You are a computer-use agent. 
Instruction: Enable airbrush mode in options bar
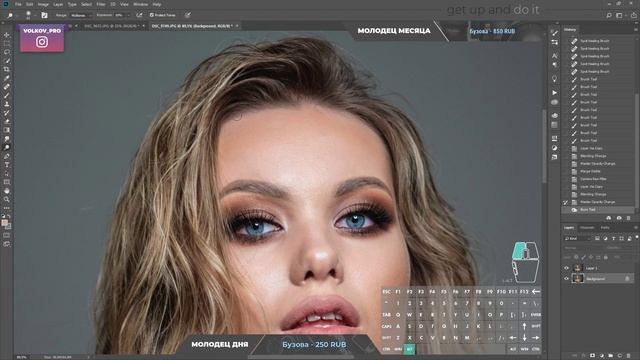coord(139,15)
